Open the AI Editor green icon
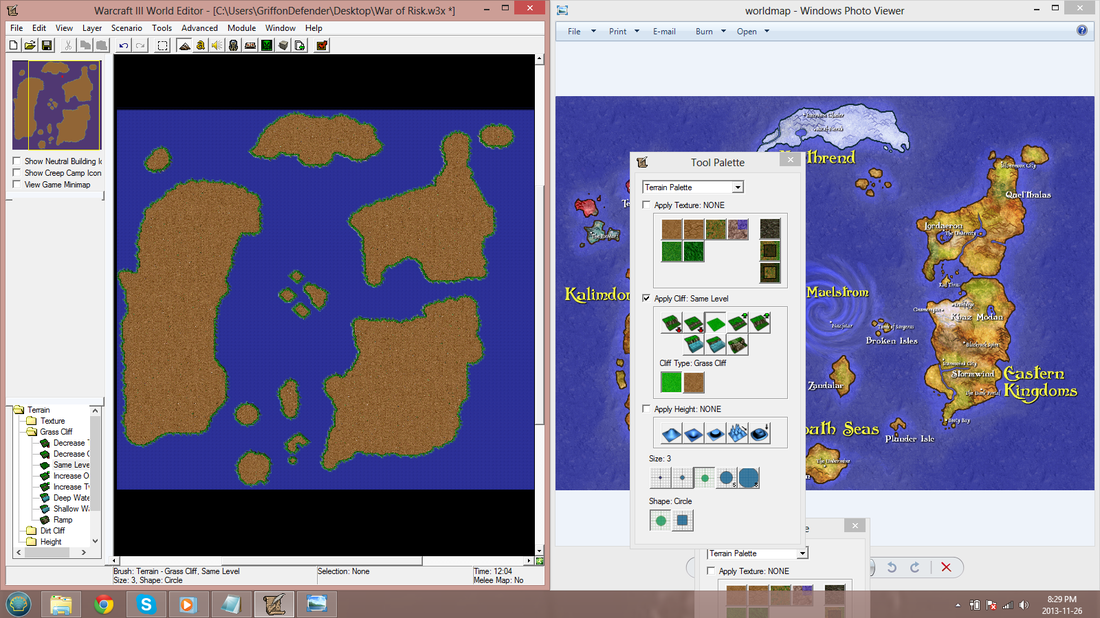This screenshot has width=1100, height=618. pos(267,46)
